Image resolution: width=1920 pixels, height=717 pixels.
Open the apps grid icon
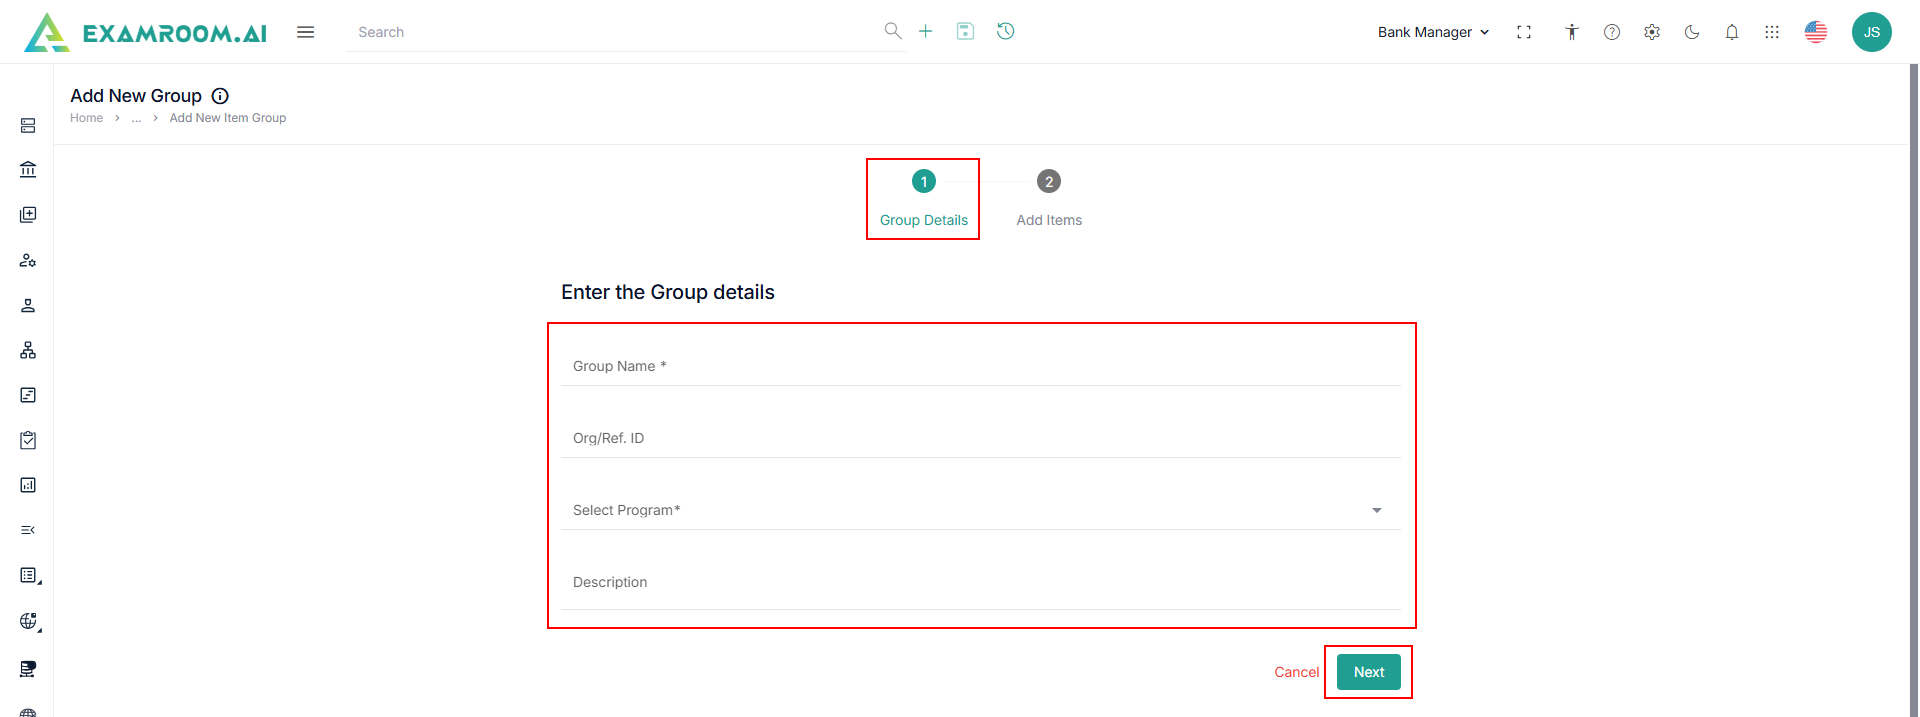(1772, 32)
